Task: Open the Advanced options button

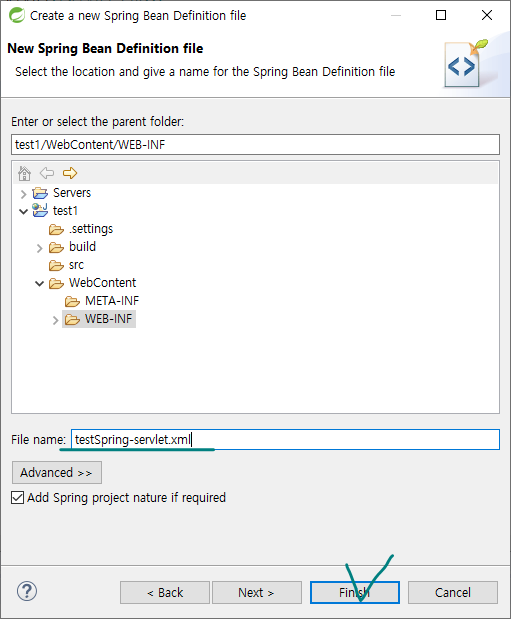Action: 57,473
